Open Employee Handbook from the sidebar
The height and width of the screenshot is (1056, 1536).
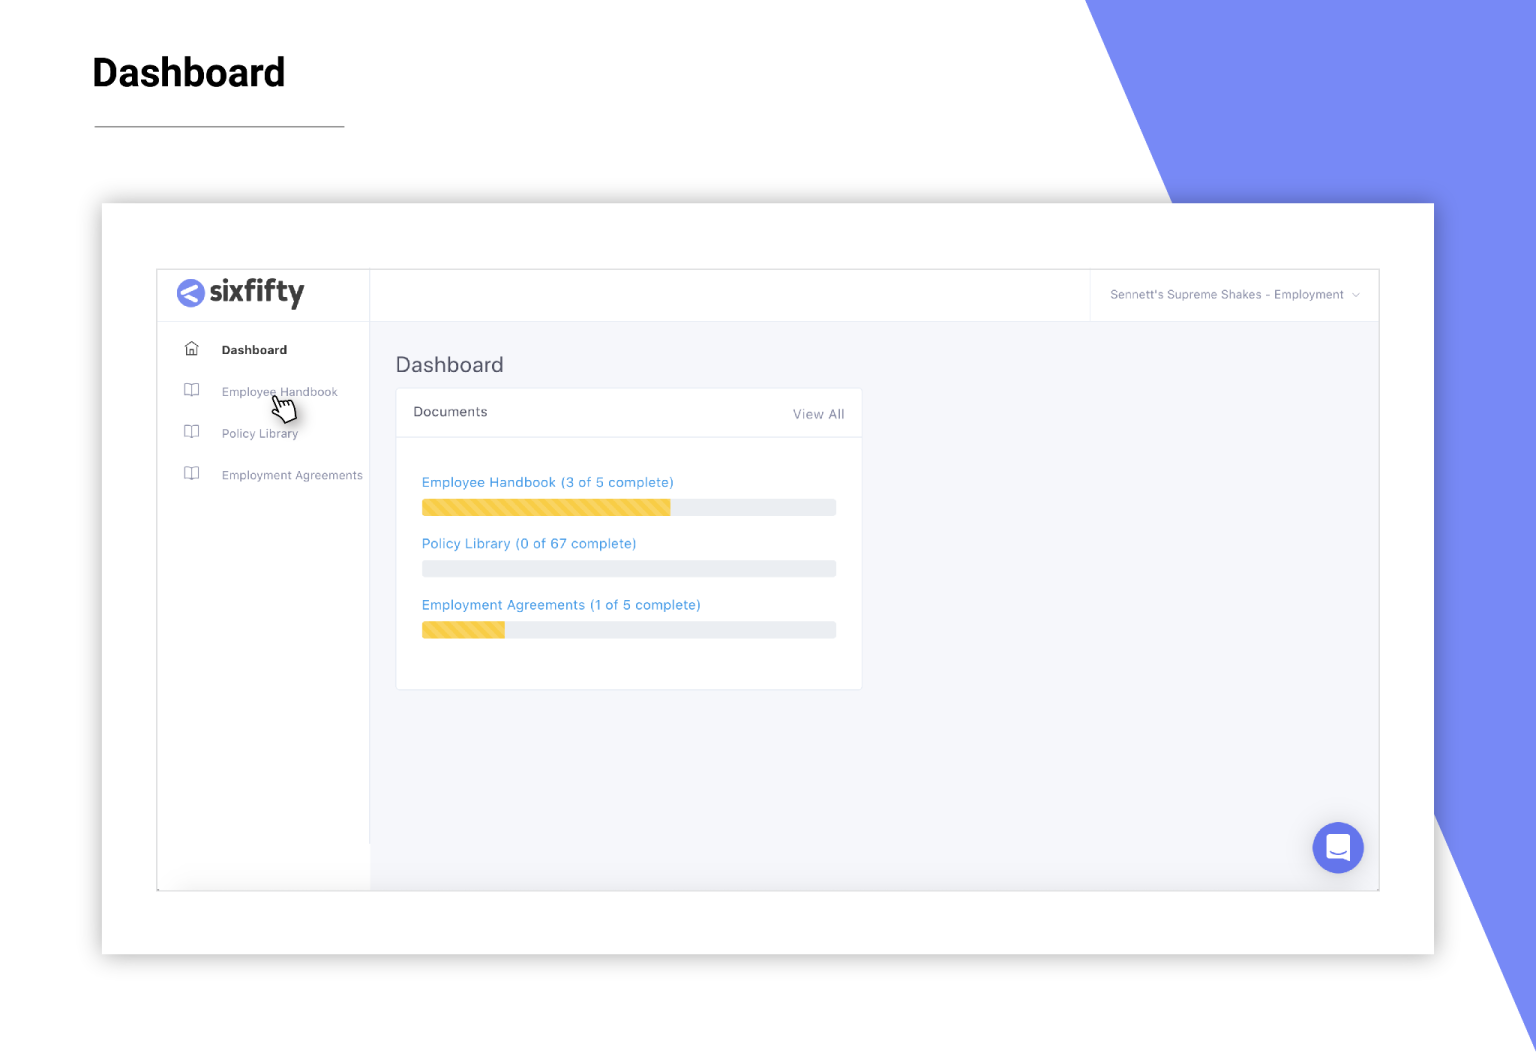tap(279, 392)
